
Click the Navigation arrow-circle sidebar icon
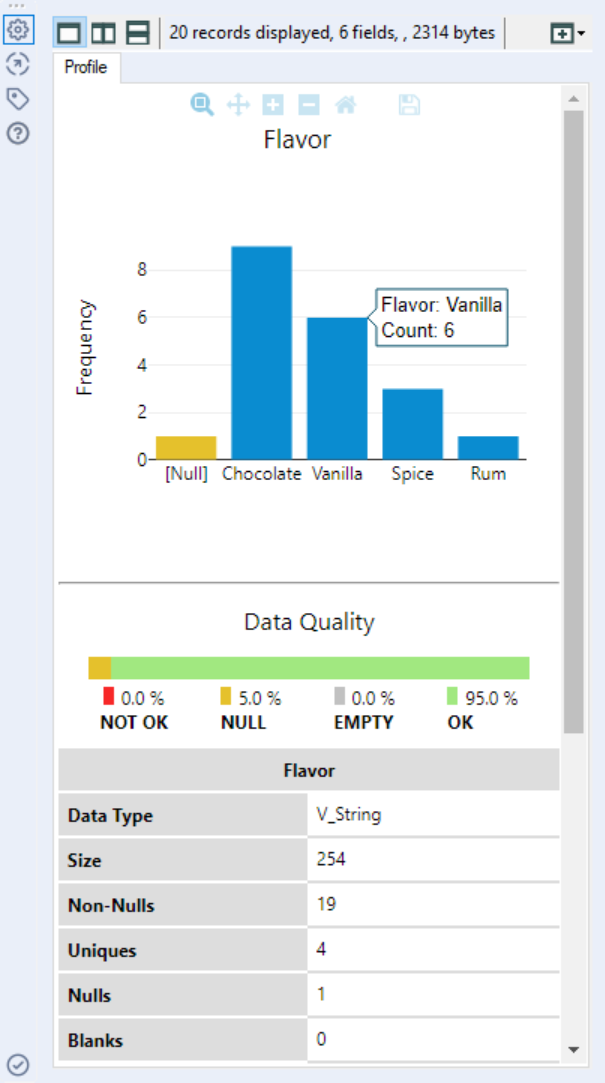tap(17, 65)
